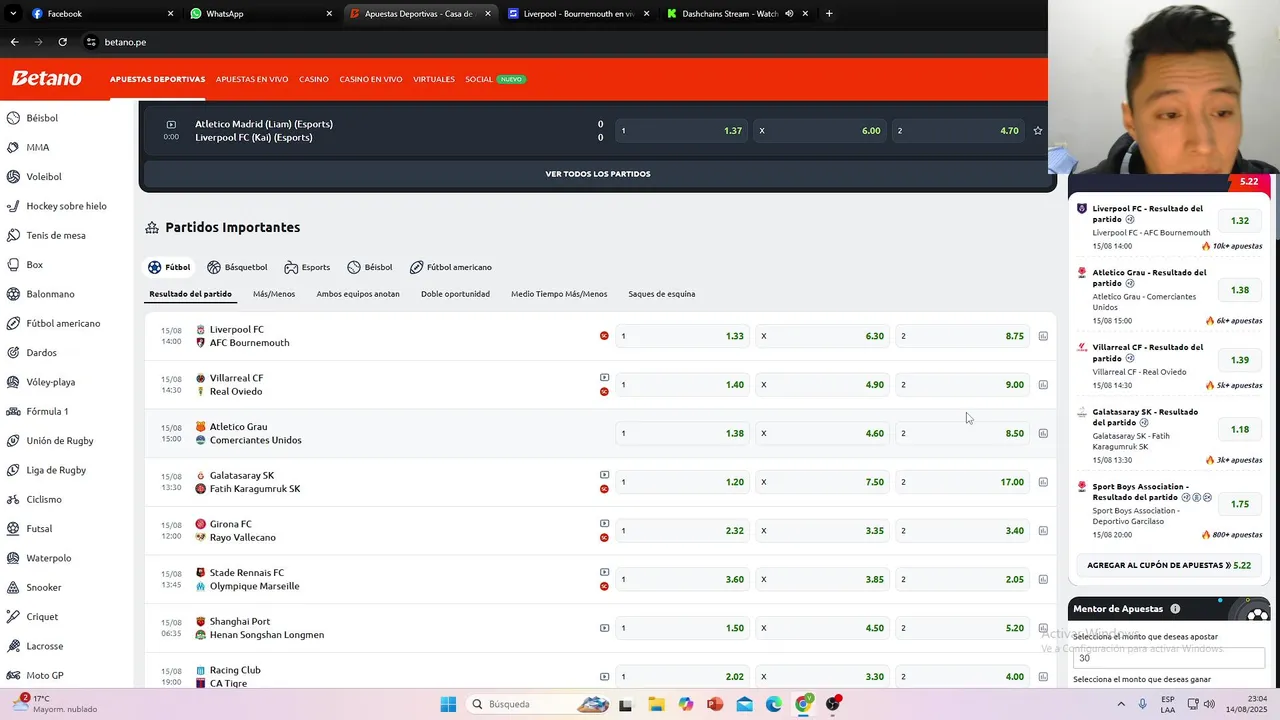Open stats icon for Liverpool FC match
Image resolution: width=1280 pixels, height=720 pixels.
tap(1043, 336)
